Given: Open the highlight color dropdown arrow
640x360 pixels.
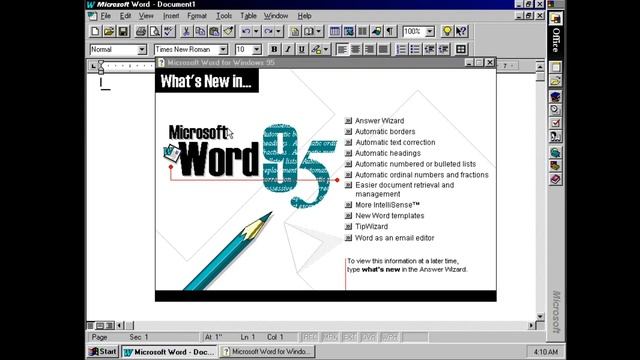Looking at the screenshot, I should [326, 49].
